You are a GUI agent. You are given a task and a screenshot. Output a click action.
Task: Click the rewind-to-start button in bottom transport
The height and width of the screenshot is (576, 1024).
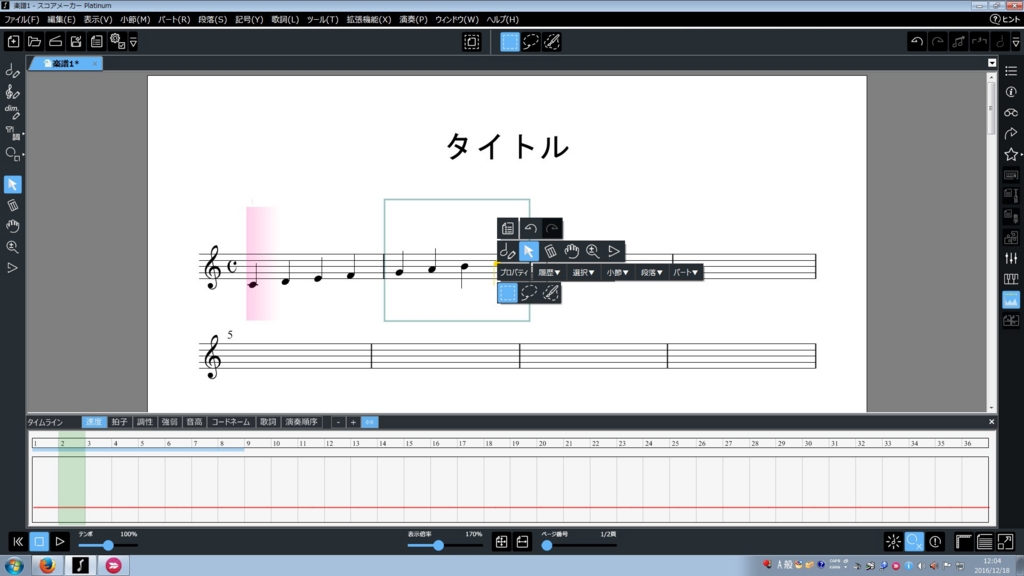(18, 541)
